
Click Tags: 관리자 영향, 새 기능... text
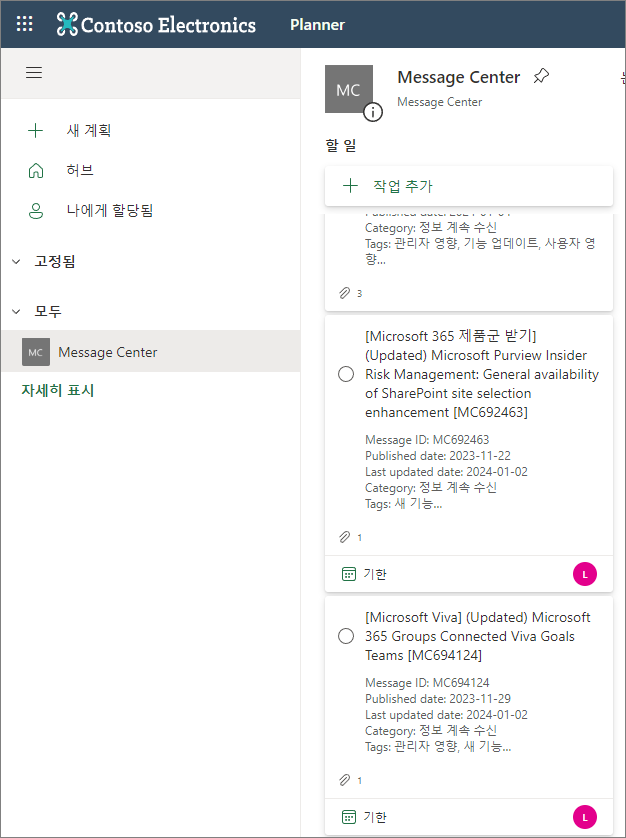pyautogui.click(x=438, y=747)
